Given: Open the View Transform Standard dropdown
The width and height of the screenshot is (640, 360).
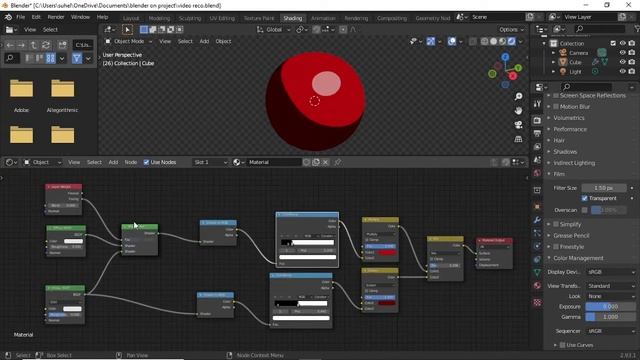Looking at the screenshot, I should 611,286.
